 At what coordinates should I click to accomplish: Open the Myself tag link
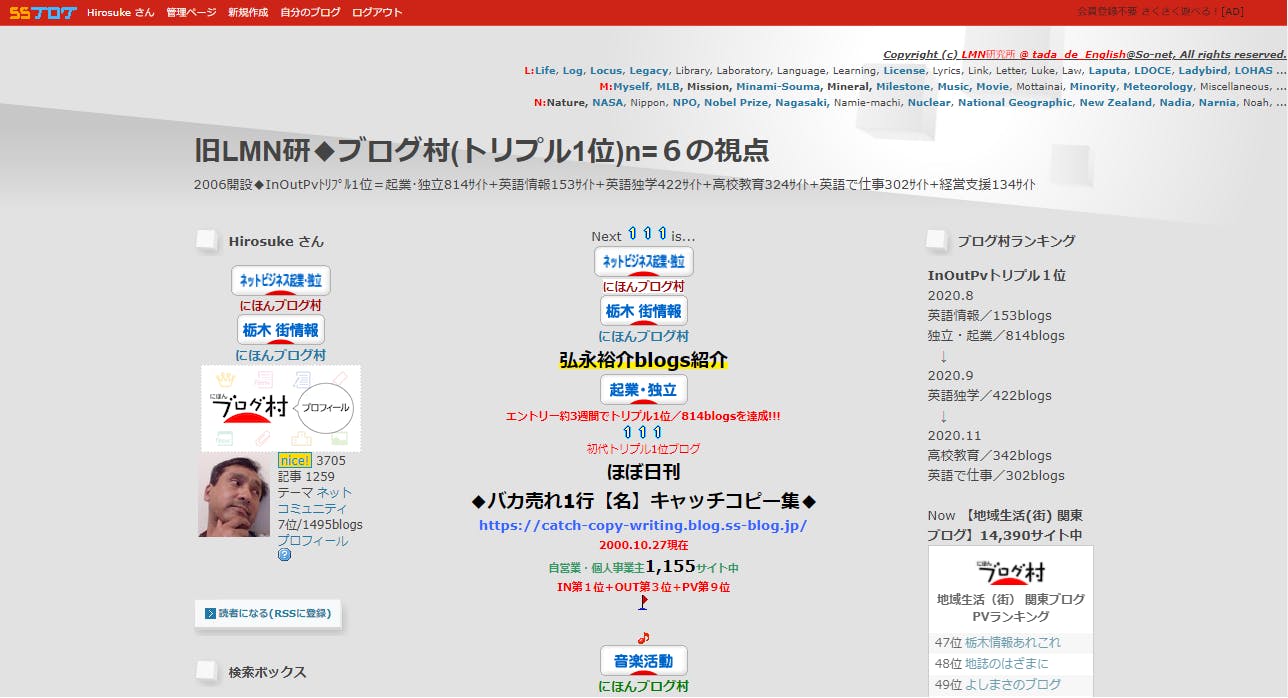[x=631, y=87]
